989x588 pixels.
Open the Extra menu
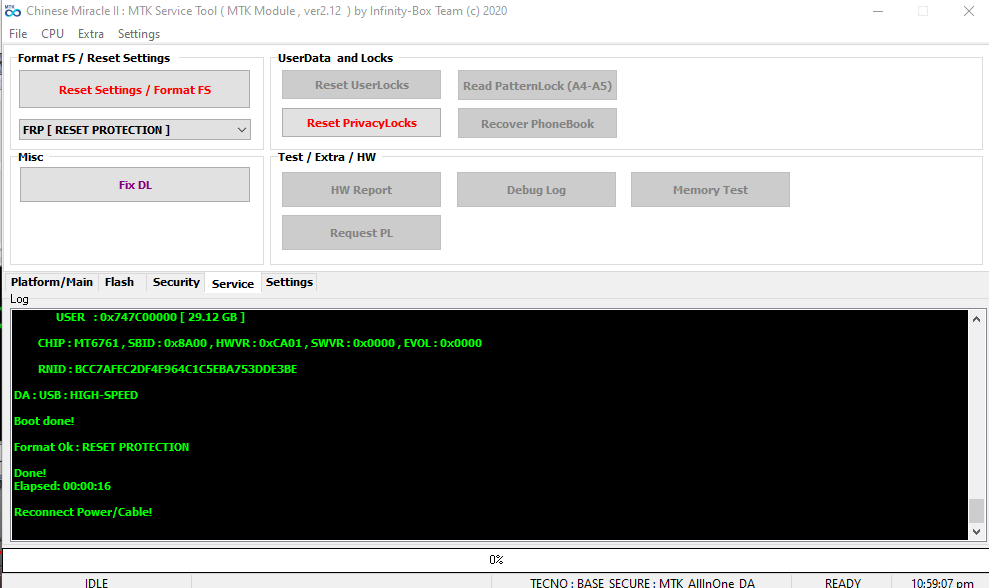[91, 34]
